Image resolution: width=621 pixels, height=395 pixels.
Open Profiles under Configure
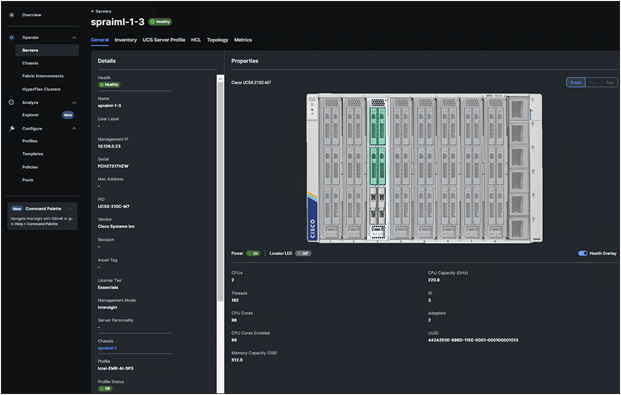coord(30,141)
